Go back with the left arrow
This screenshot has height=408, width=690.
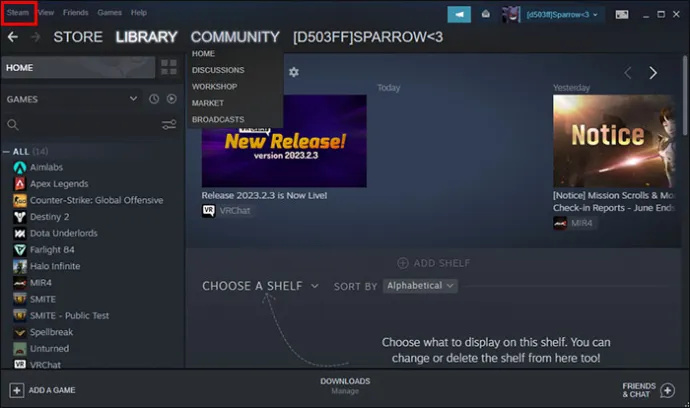click(13, 37)
